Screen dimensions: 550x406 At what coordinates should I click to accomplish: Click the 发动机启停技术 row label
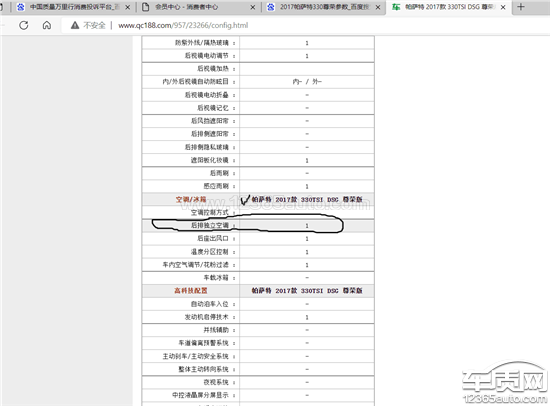pyautogui.click(x=207, y=317)
